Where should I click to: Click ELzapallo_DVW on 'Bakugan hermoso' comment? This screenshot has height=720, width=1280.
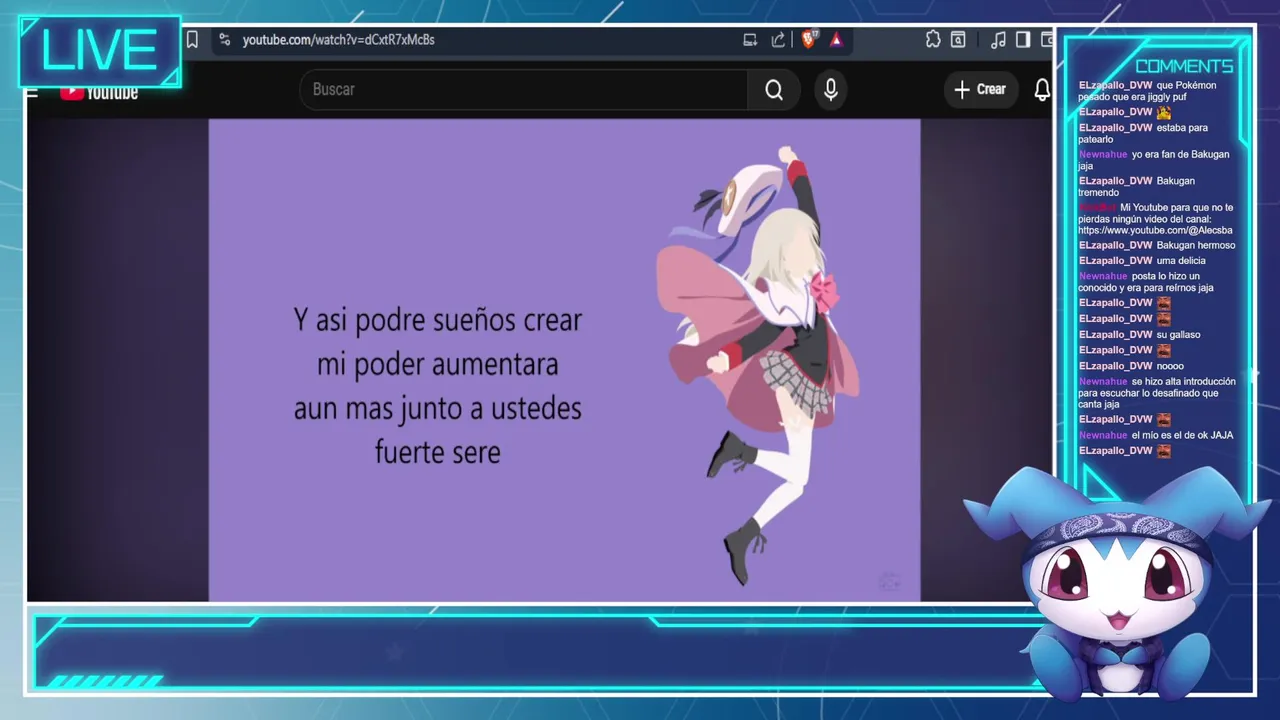pyautogui.click(x=1115, y=245)
